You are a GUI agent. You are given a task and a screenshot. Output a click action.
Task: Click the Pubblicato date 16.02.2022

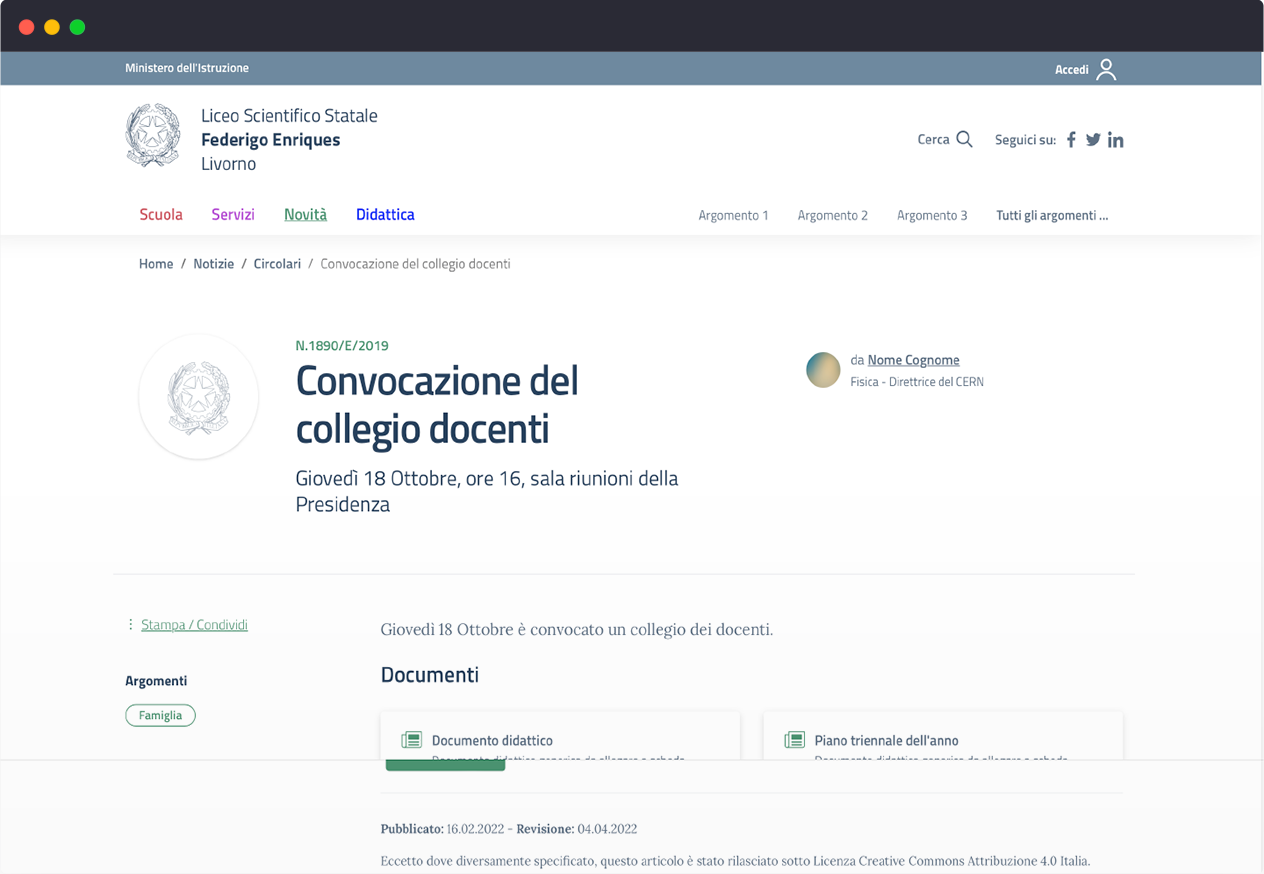475,829
